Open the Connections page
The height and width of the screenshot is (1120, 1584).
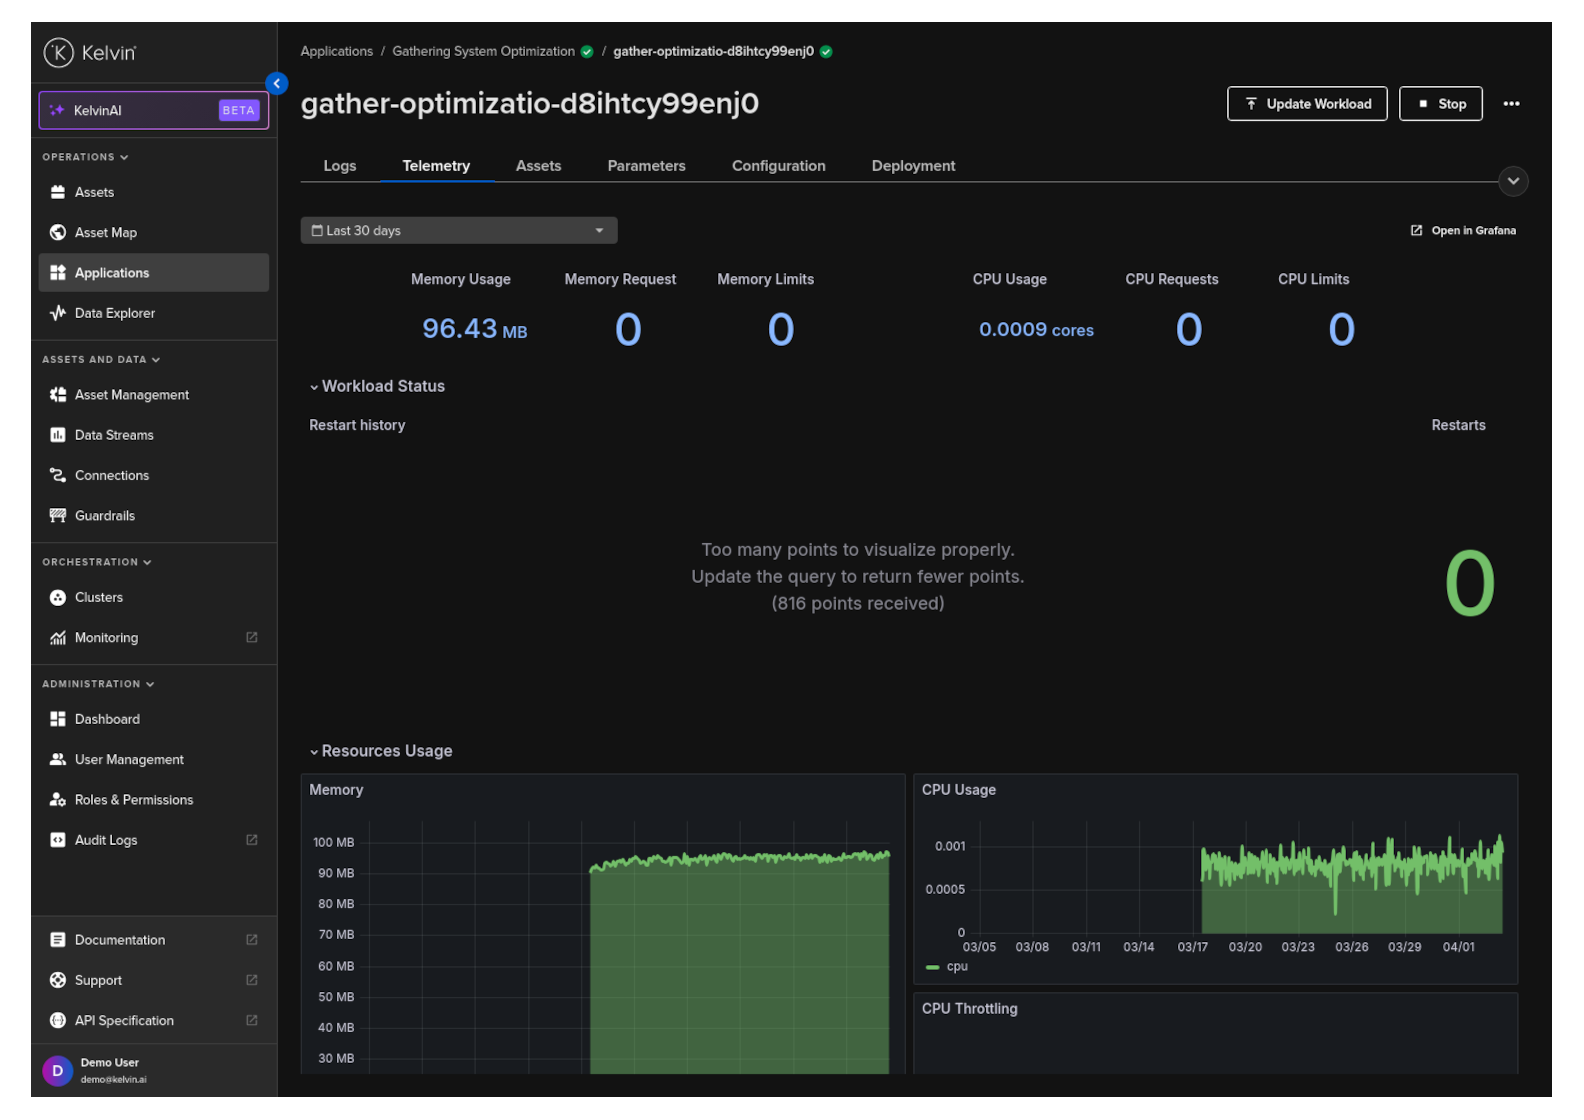click(x=111, y=475)
